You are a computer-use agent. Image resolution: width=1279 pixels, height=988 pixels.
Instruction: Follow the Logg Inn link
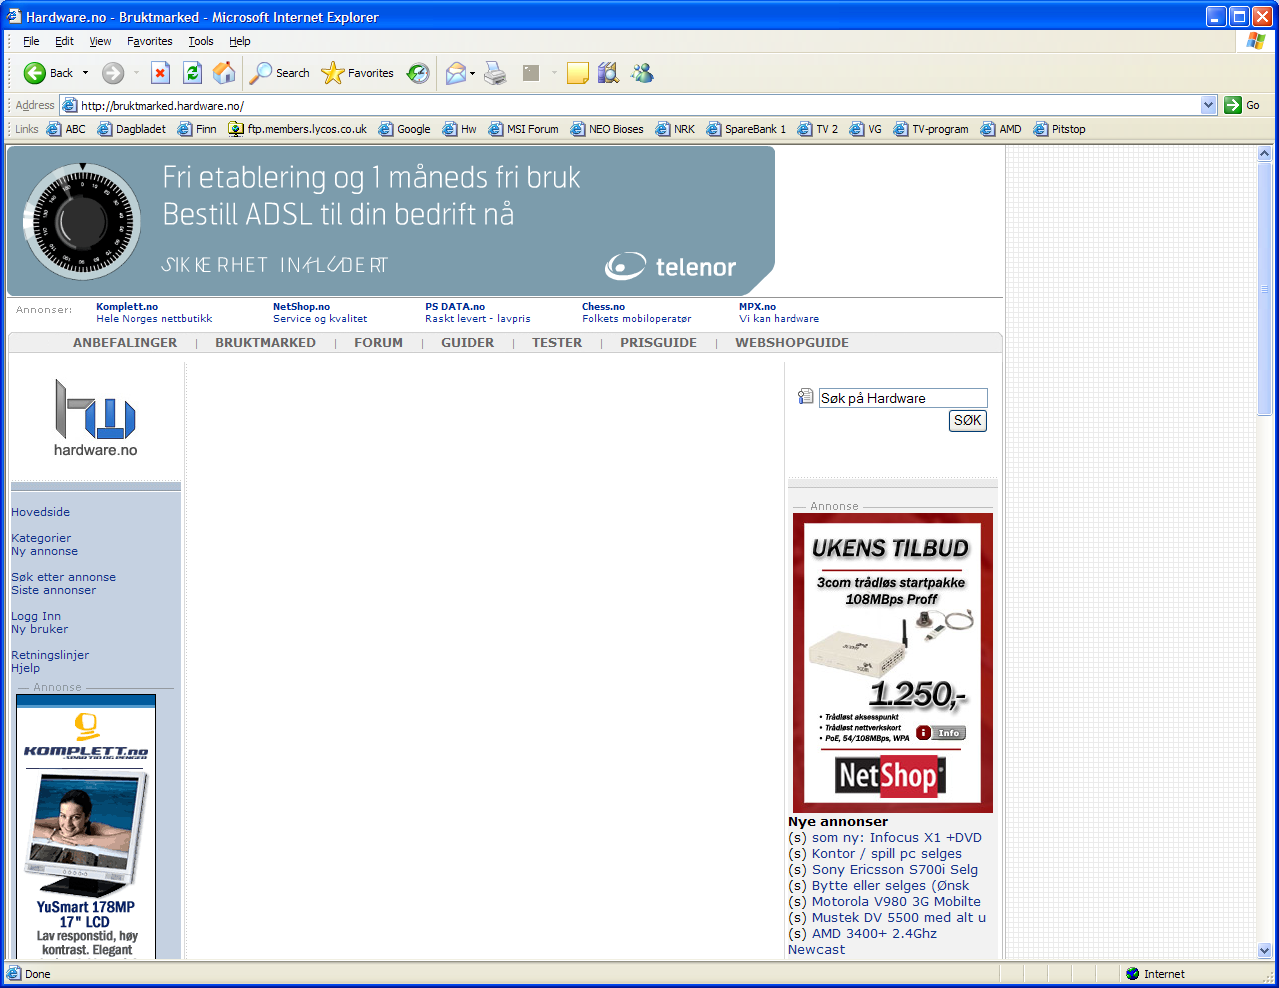tap(36, 616)
